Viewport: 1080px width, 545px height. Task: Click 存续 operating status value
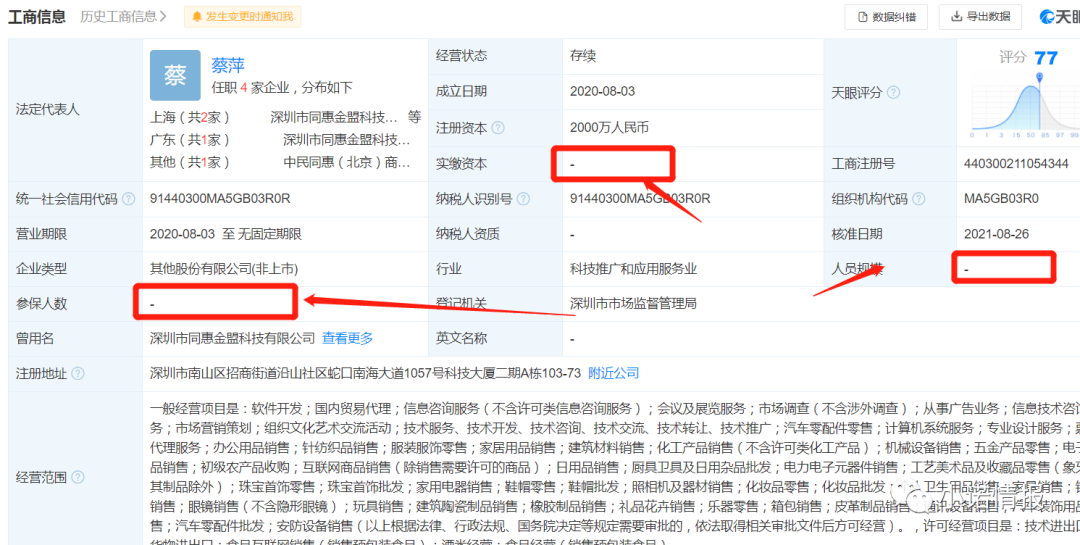coord(583,56)
